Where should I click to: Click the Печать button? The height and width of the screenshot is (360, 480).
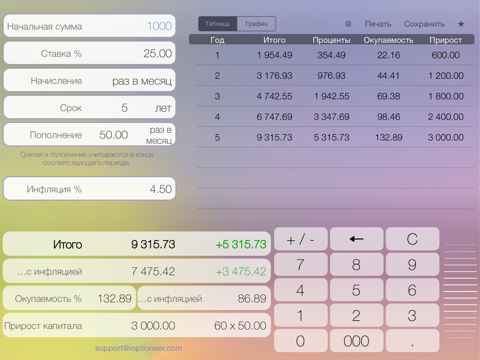[x=378, y=24]
